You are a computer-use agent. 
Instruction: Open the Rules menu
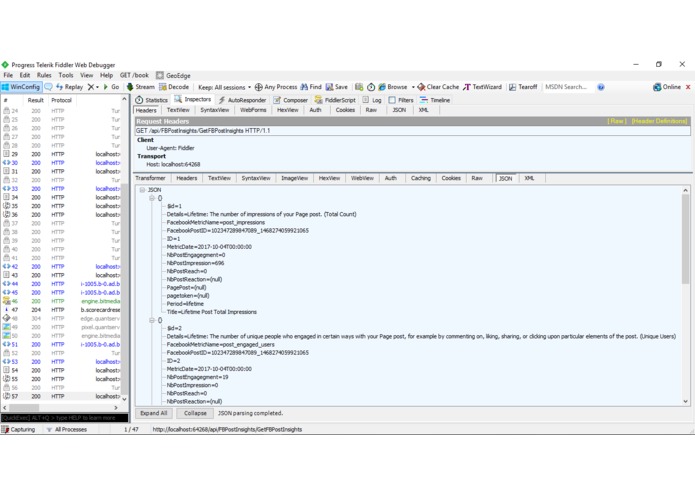[44, 75]
